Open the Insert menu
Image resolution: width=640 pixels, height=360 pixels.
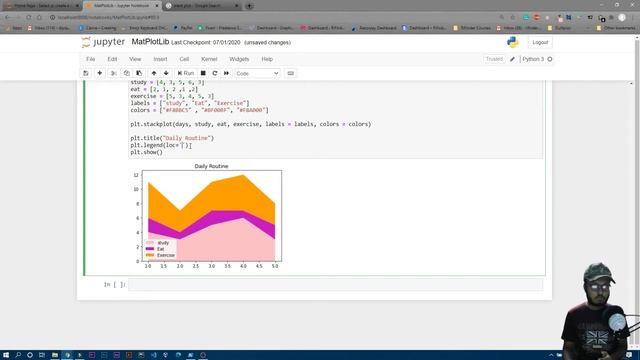click(x=160, y=59)
